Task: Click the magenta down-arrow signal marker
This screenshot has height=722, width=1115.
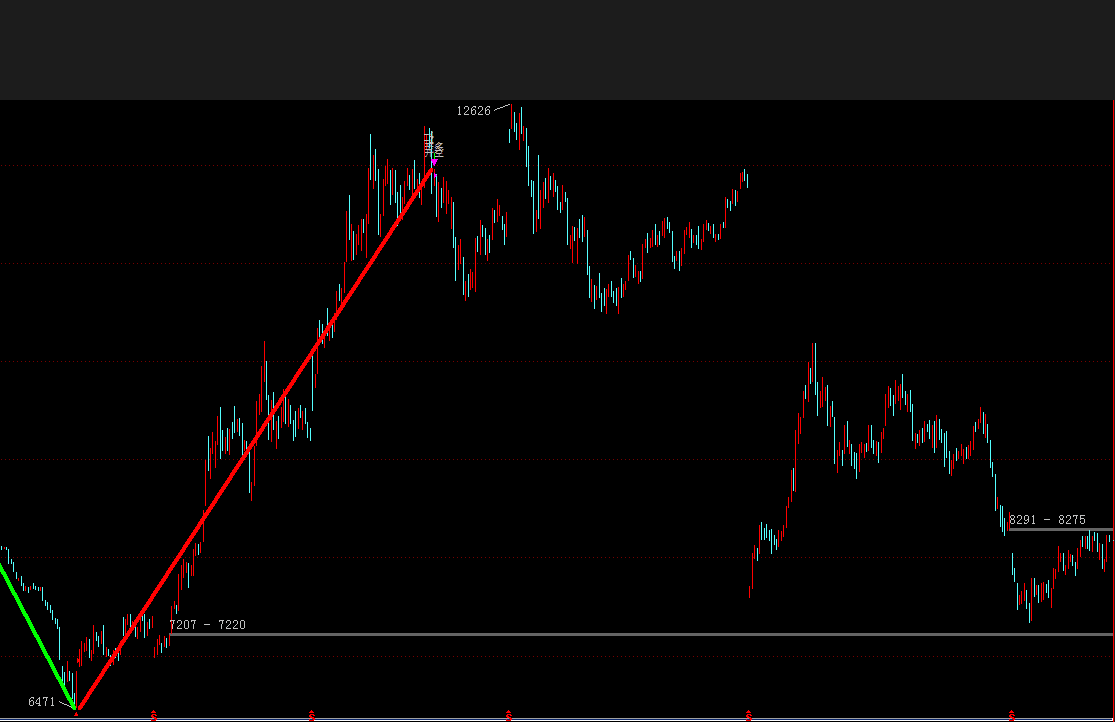Action: 434,161
